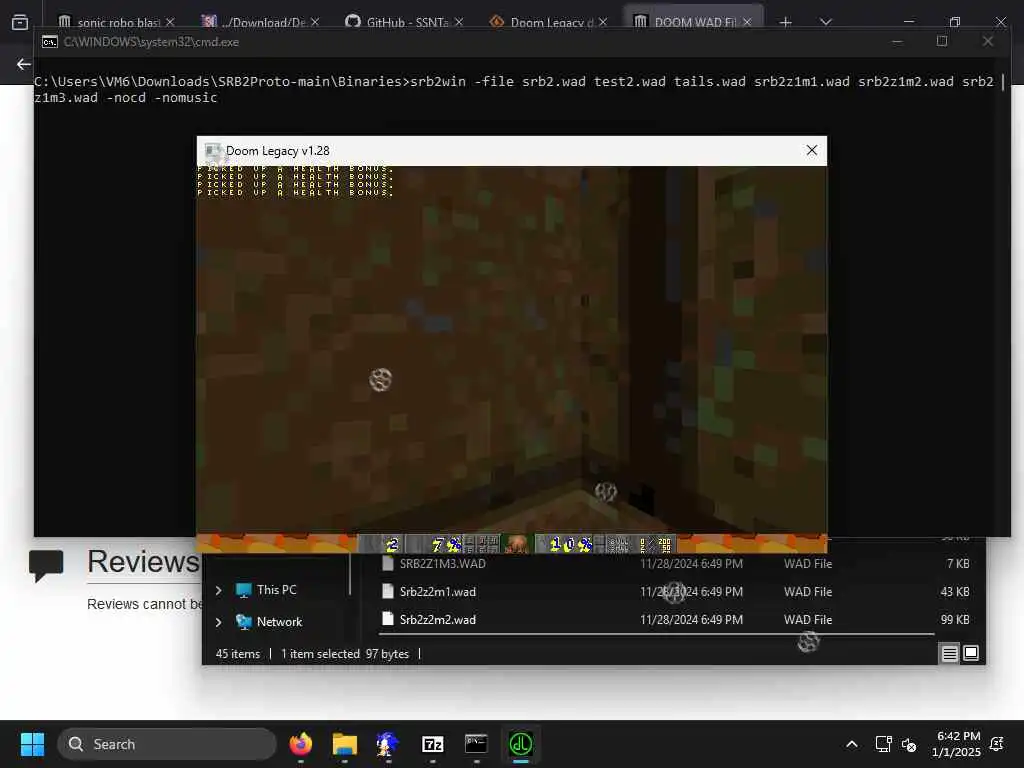This screenshot has height=768, width=1024.
Task: Click the Doom marine face in status bar
Action: coord(517,544)
